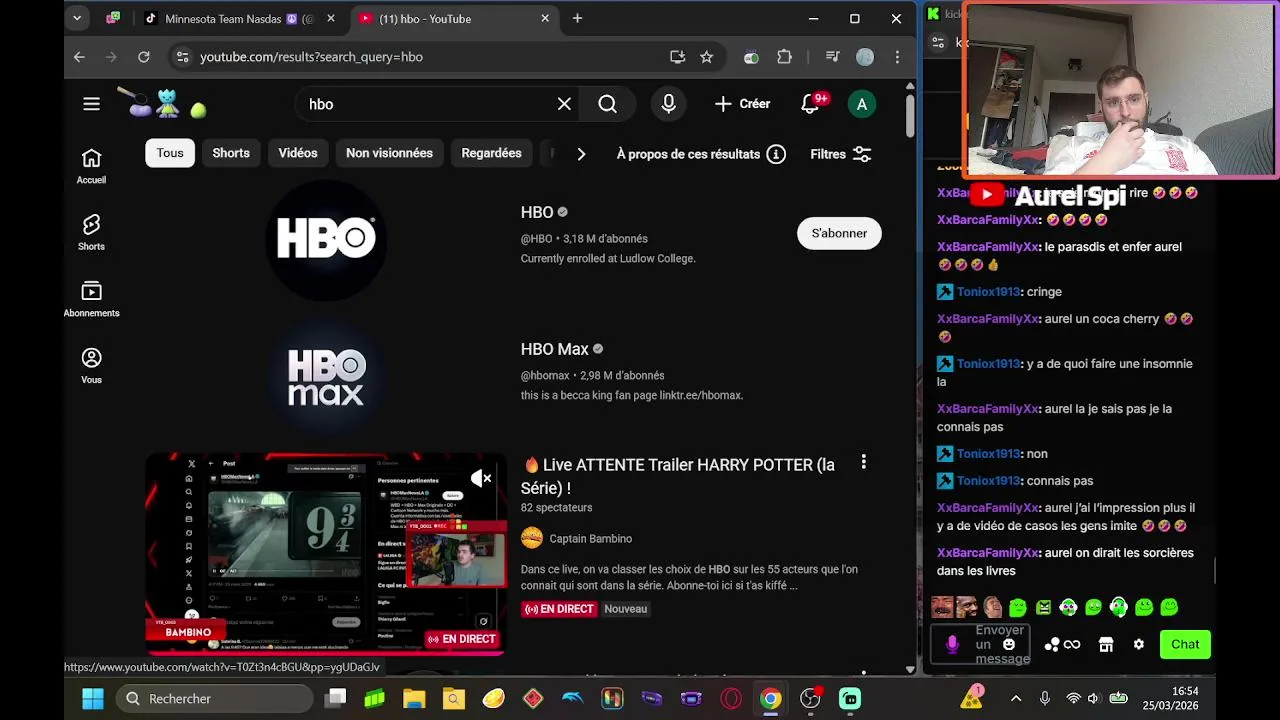
Task: Close the Minnesota Team Nasdas tab
Action: [x=331, y=18]
